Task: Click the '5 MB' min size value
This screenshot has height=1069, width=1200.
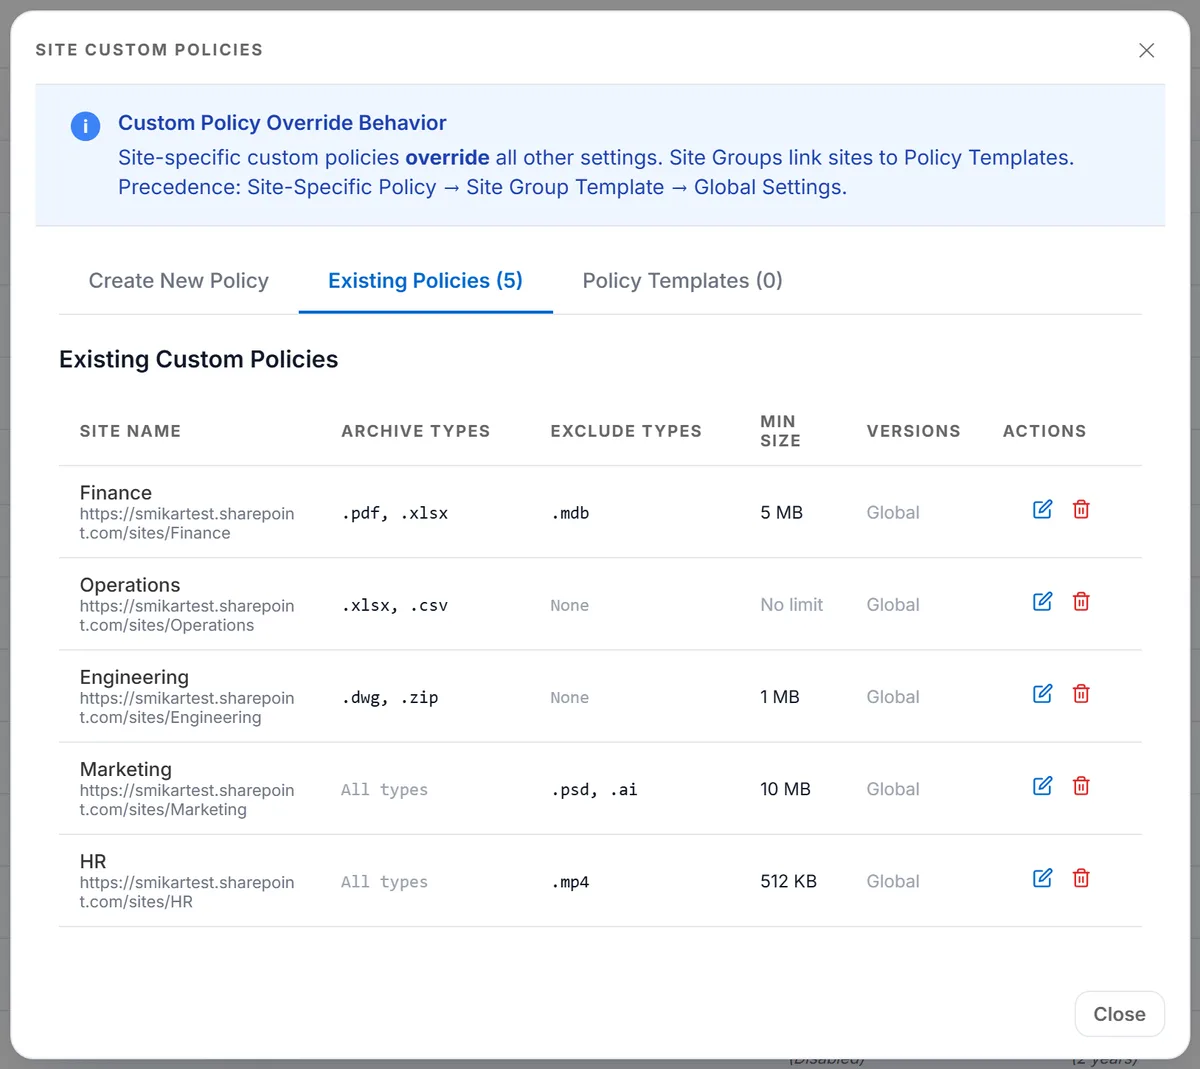Action: pos(781,512)
